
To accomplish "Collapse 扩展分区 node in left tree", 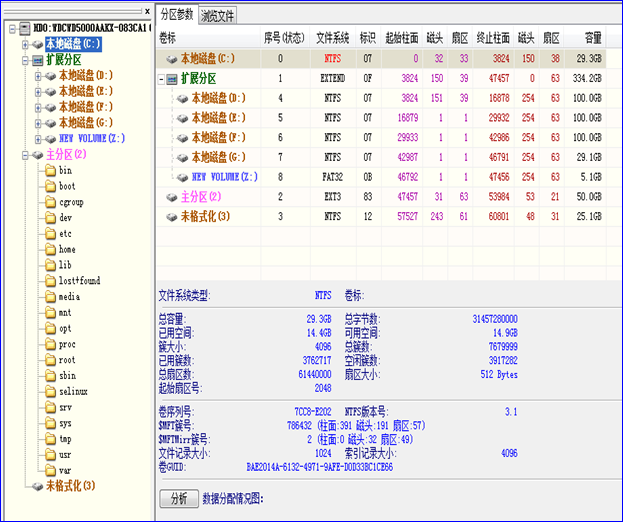I will click(x=25, y=60).
